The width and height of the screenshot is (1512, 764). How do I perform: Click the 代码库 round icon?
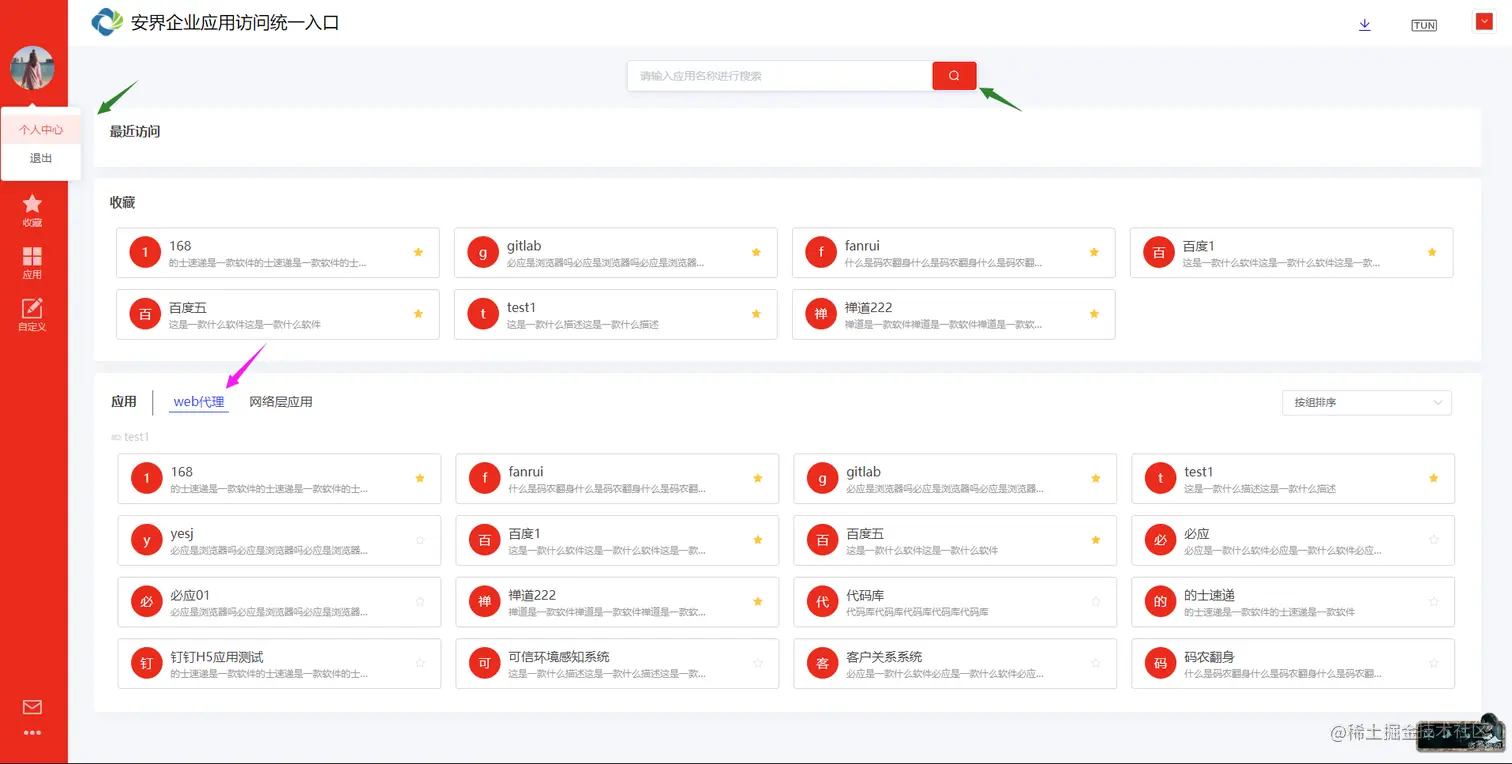pyautogui.click(x=823, y=602)
